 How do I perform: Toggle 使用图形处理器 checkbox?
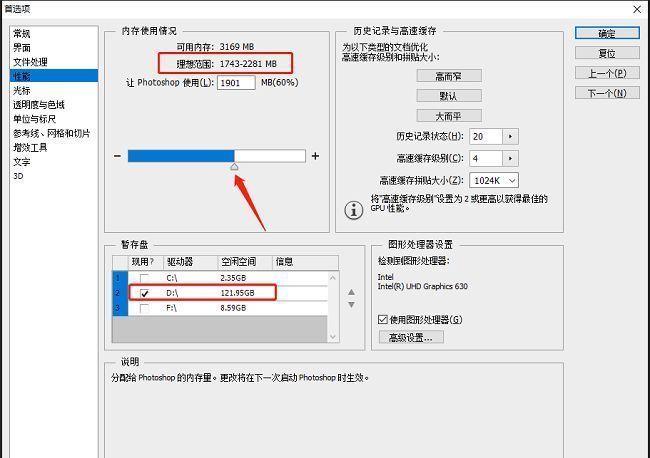[383, 319]
